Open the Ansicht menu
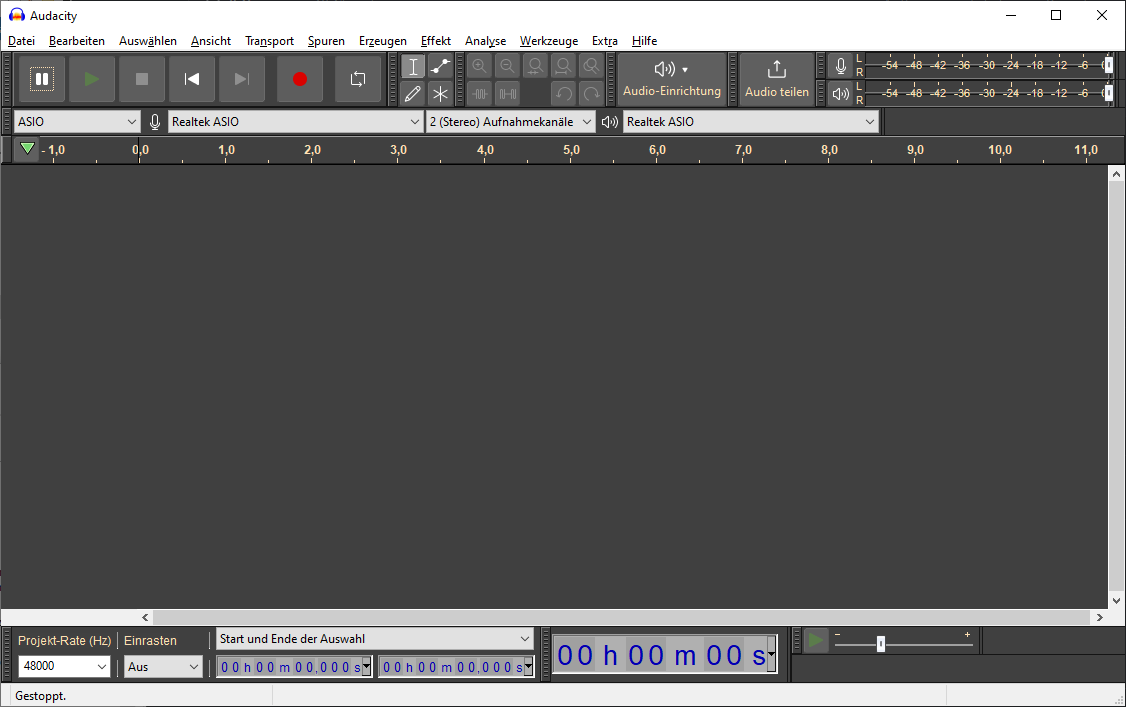 pos(211,41)
